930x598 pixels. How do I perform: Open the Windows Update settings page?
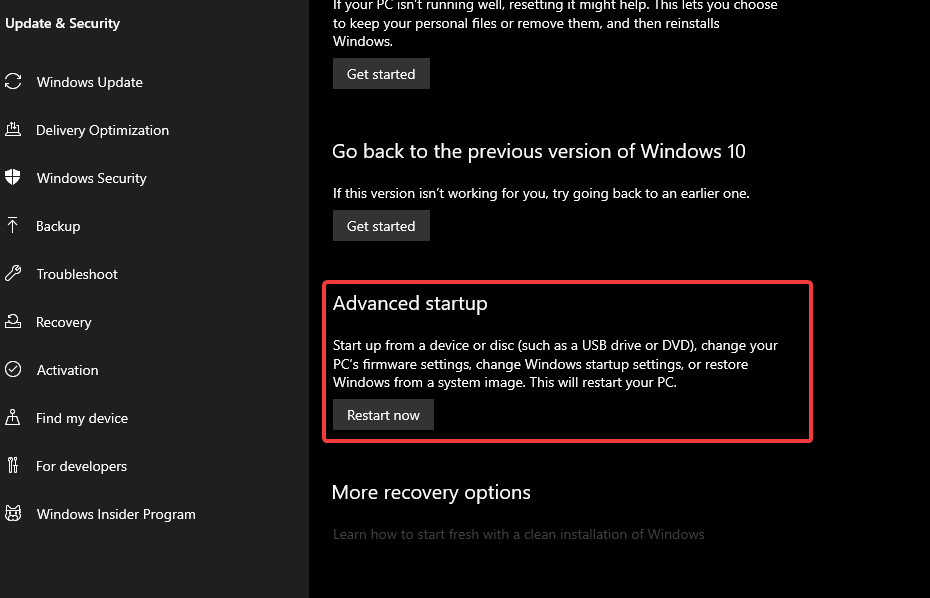(89, 82)
